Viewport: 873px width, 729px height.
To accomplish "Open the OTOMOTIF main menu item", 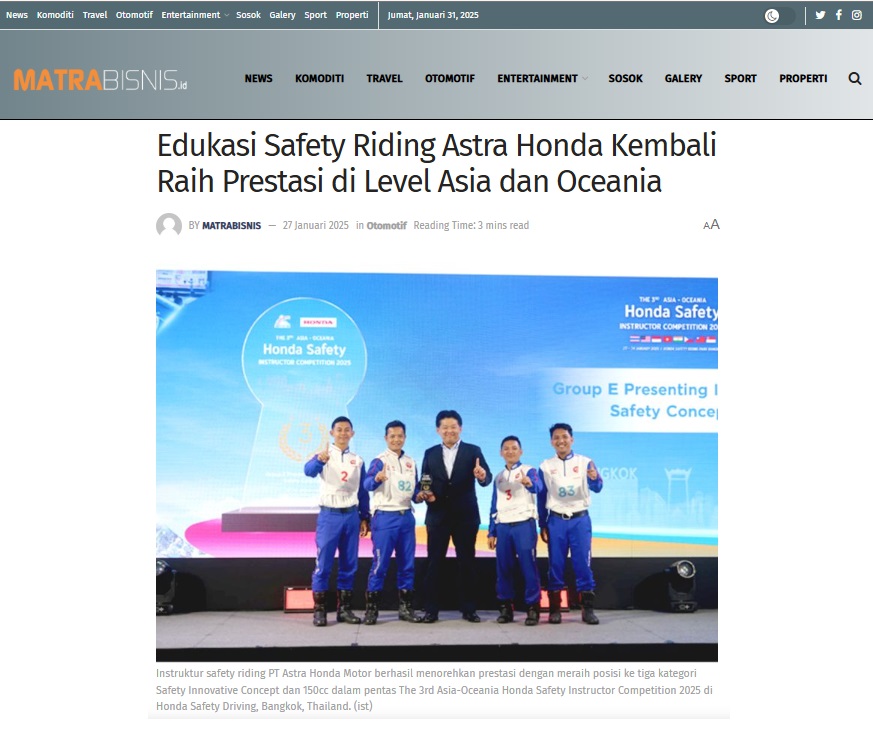I will [450, 79].
